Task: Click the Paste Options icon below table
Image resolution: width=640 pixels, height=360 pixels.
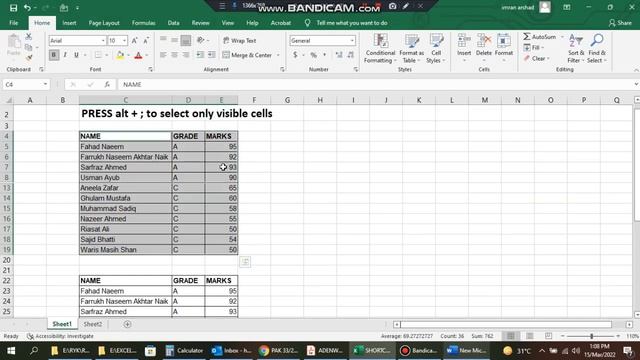Action: [x=245, y=262]
